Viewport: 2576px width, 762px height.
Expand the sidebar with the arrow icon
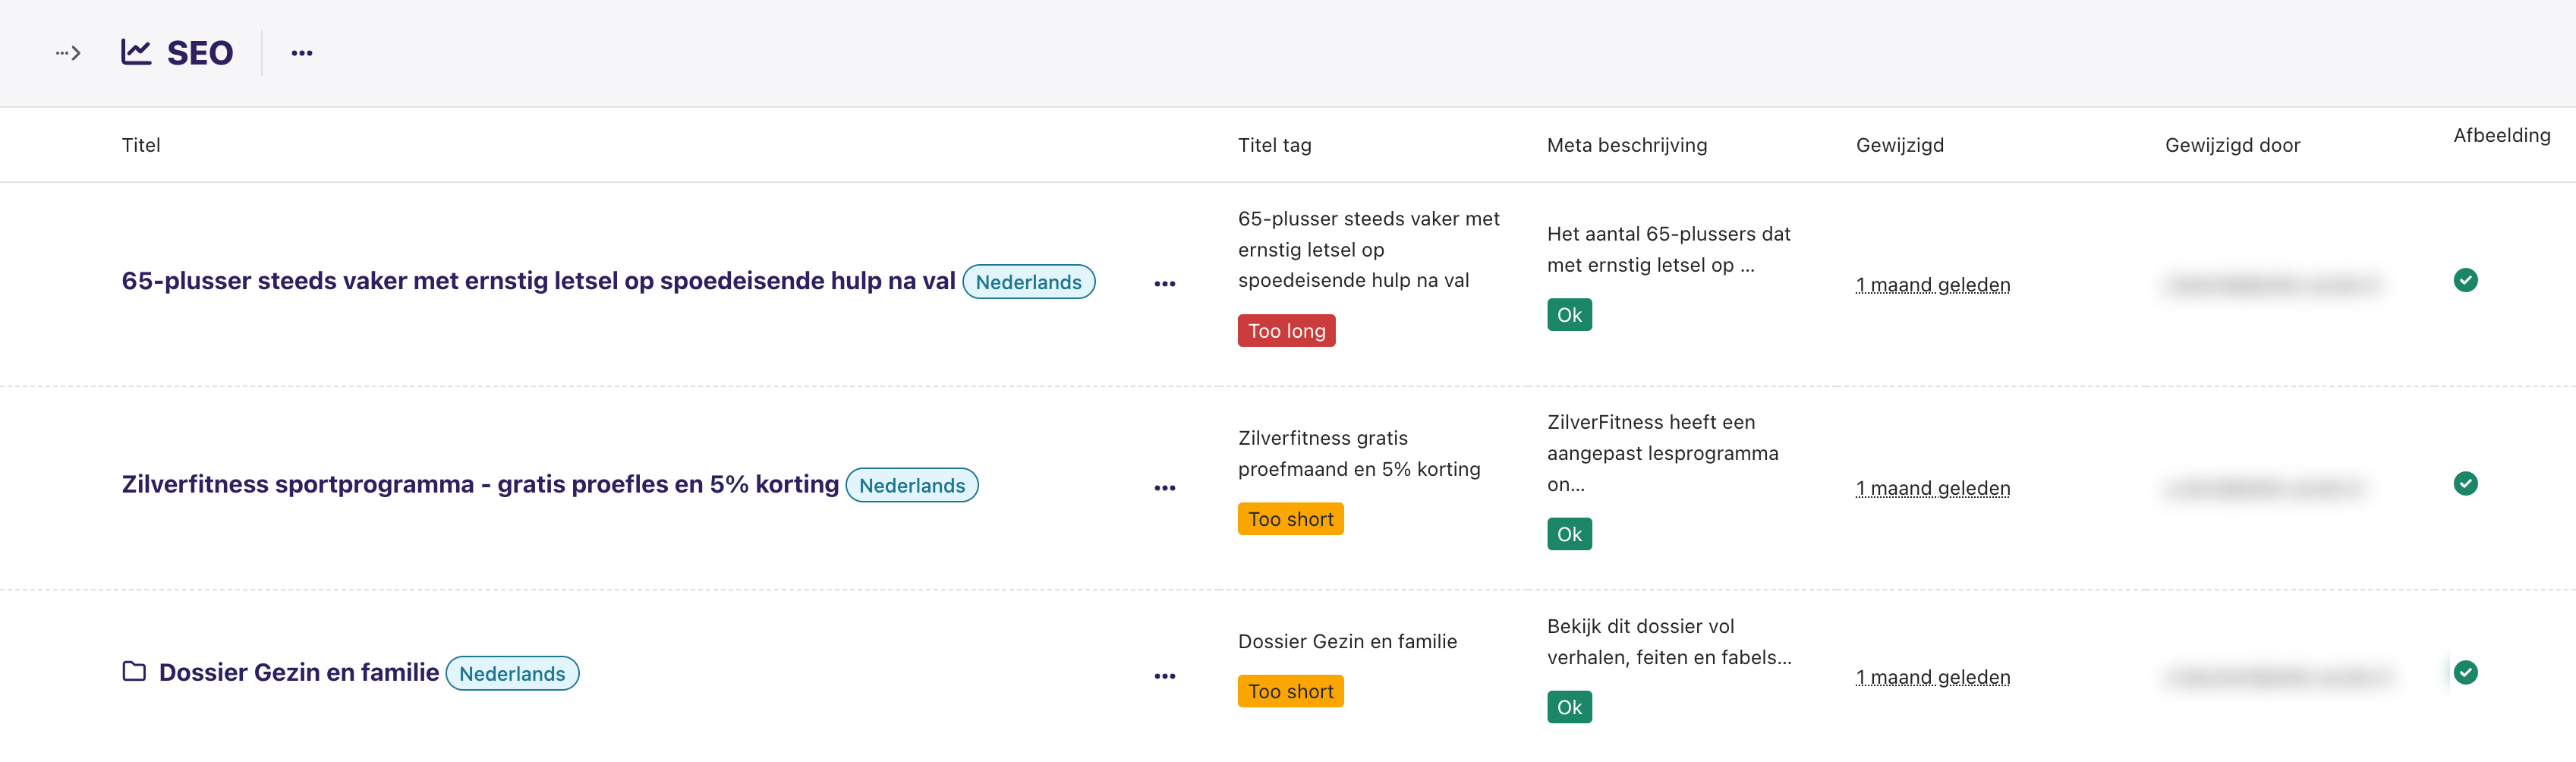tap(68, 53)
